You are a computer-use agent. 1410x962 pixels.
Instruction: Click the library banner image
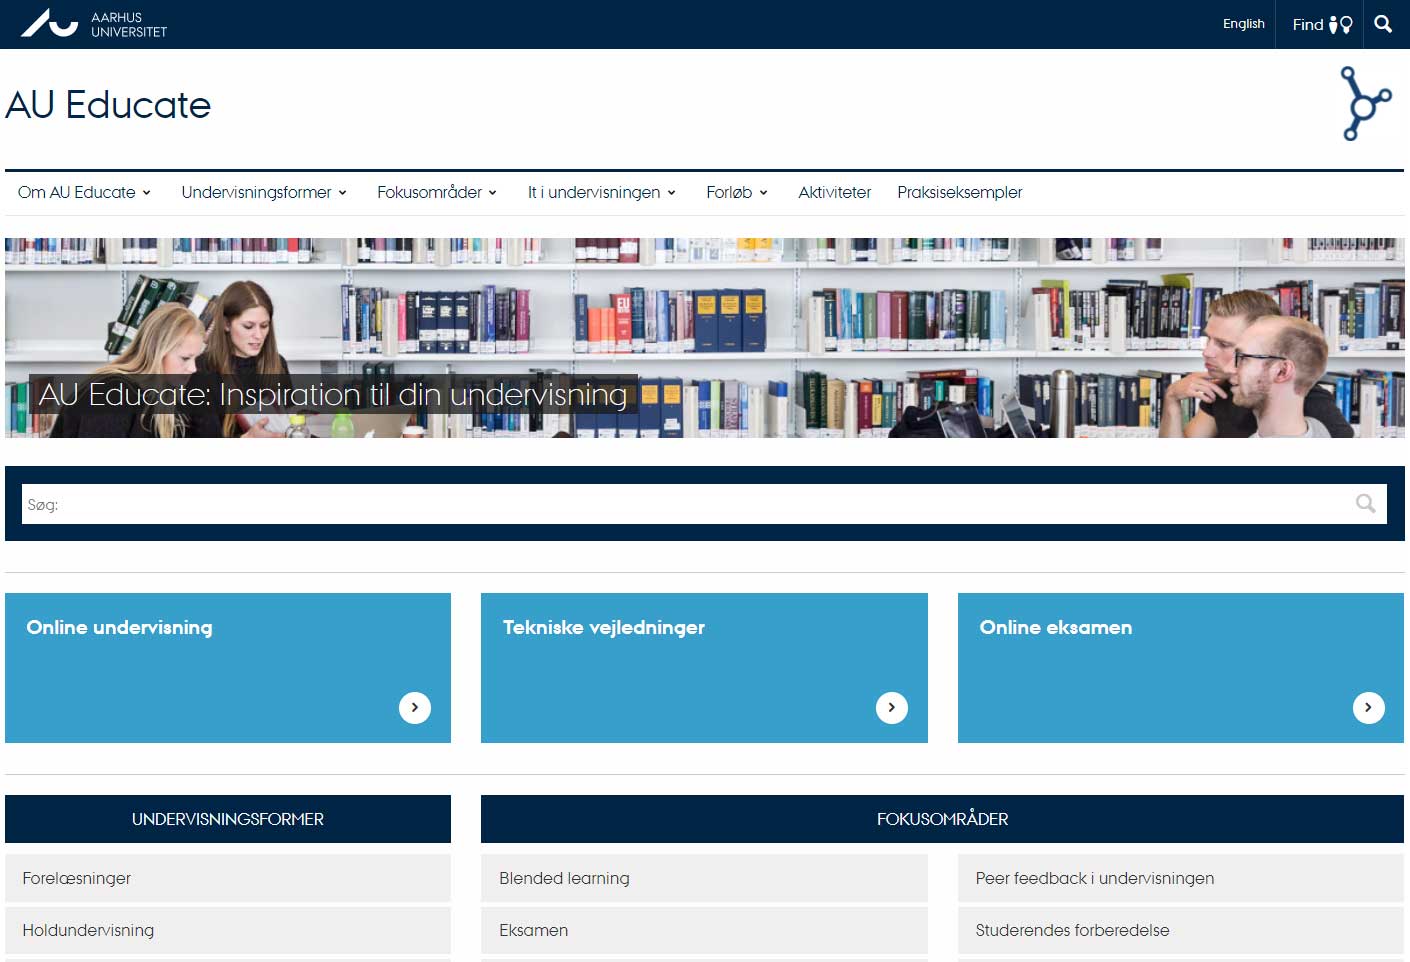click(x=705, y=338)
